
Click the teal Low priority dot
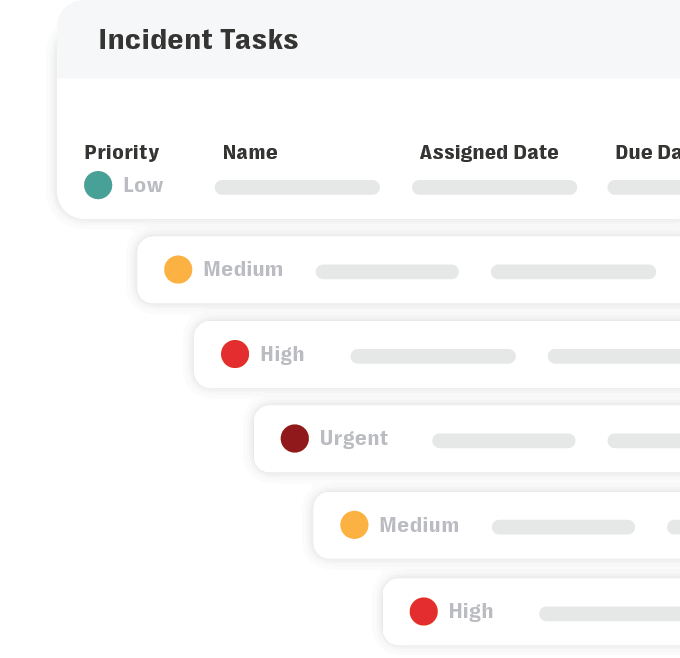tap(98, 185)
